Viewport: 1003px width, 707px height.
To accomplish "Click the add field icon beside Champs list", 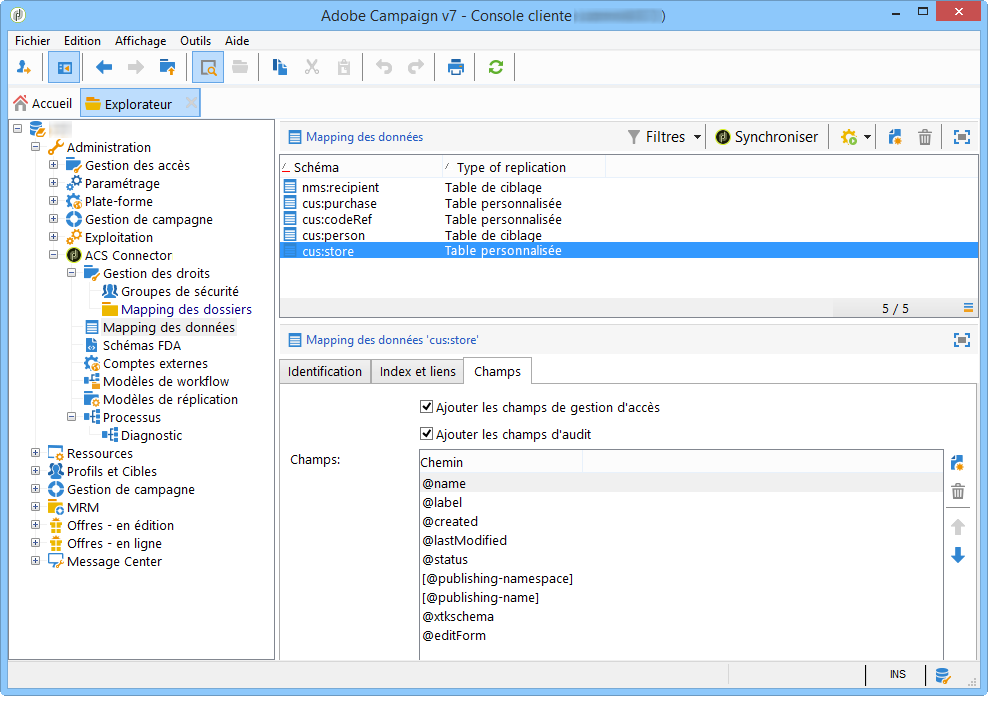I will tap(957, 463).
